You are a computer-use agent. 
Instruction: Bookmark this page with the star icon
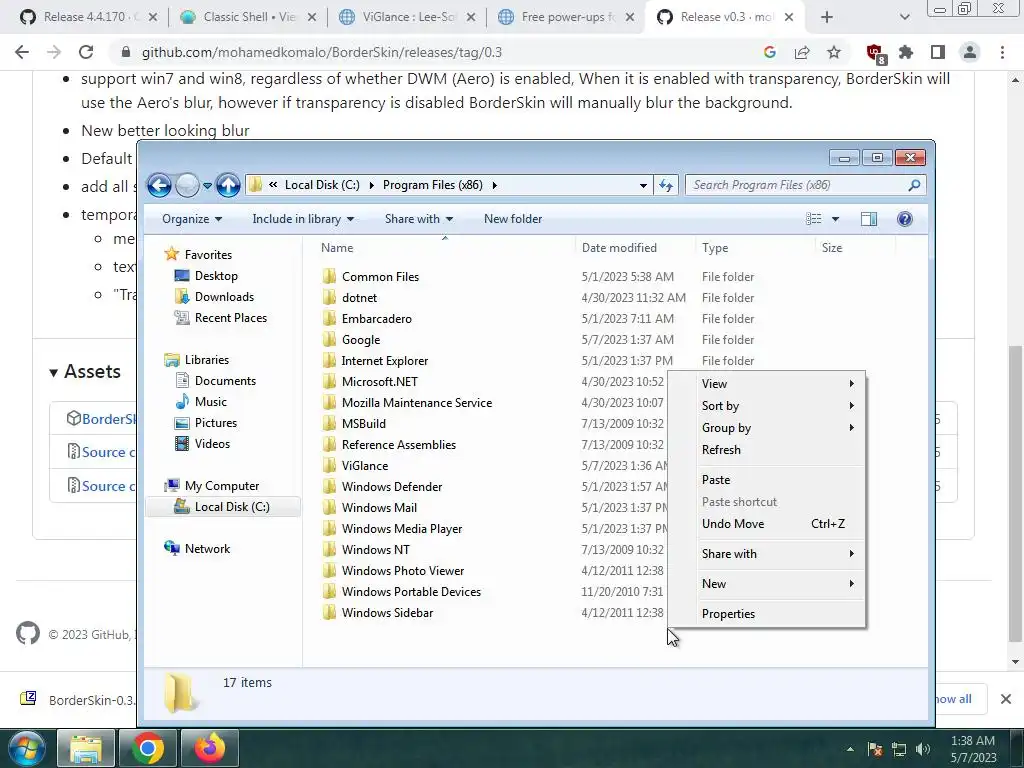click(834, 52)
